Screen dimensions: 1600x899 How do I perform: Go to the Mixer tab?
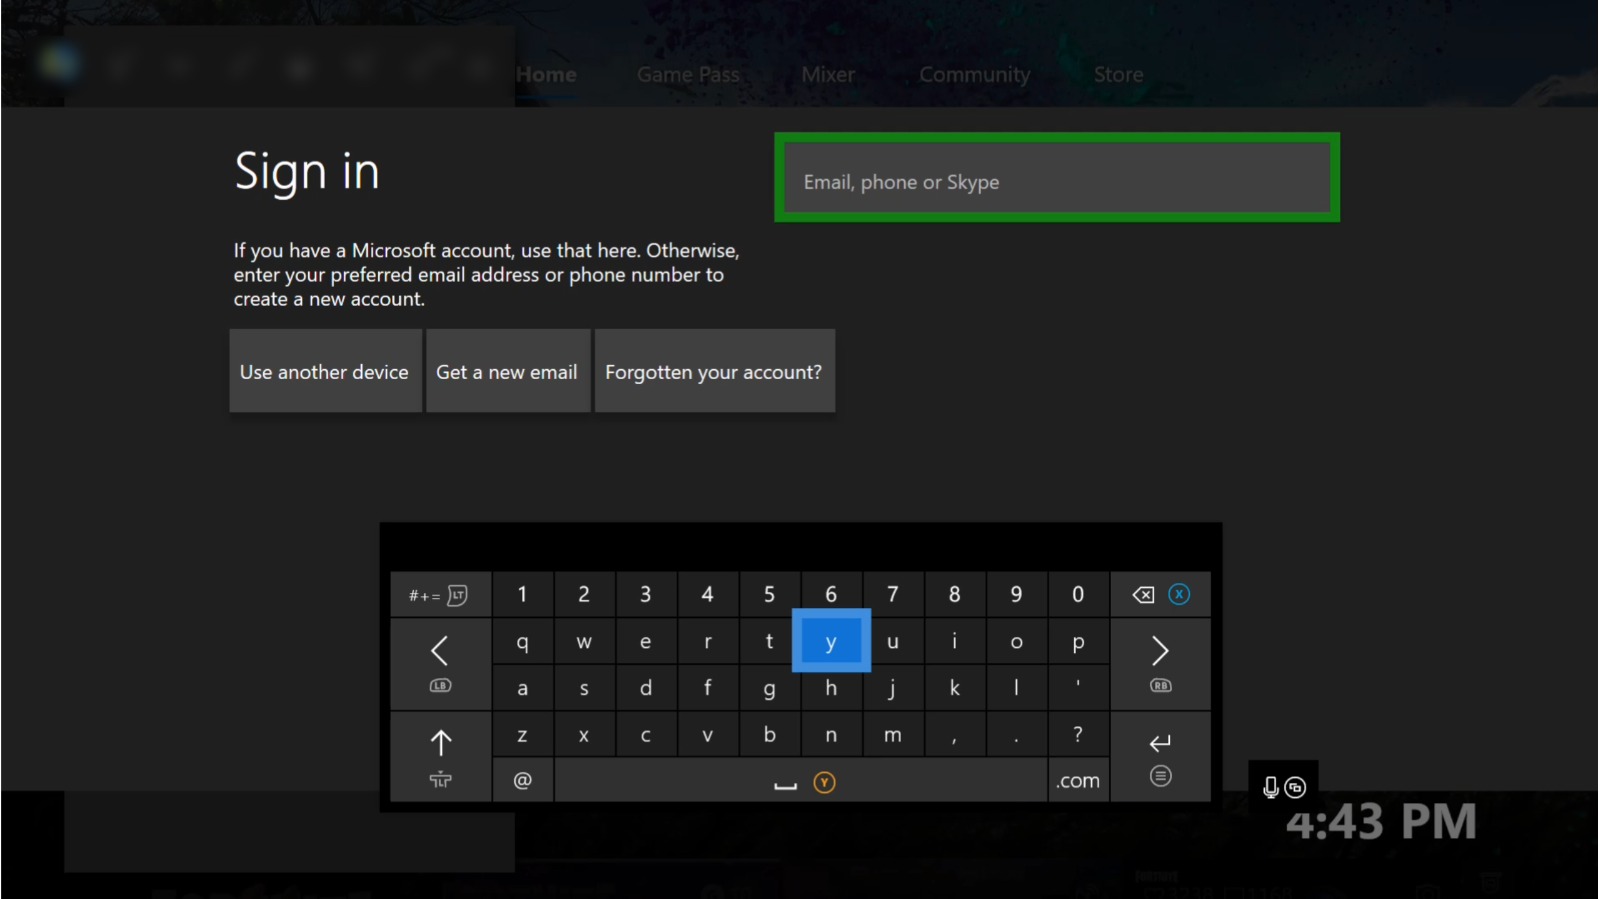[x=828, y=75]
